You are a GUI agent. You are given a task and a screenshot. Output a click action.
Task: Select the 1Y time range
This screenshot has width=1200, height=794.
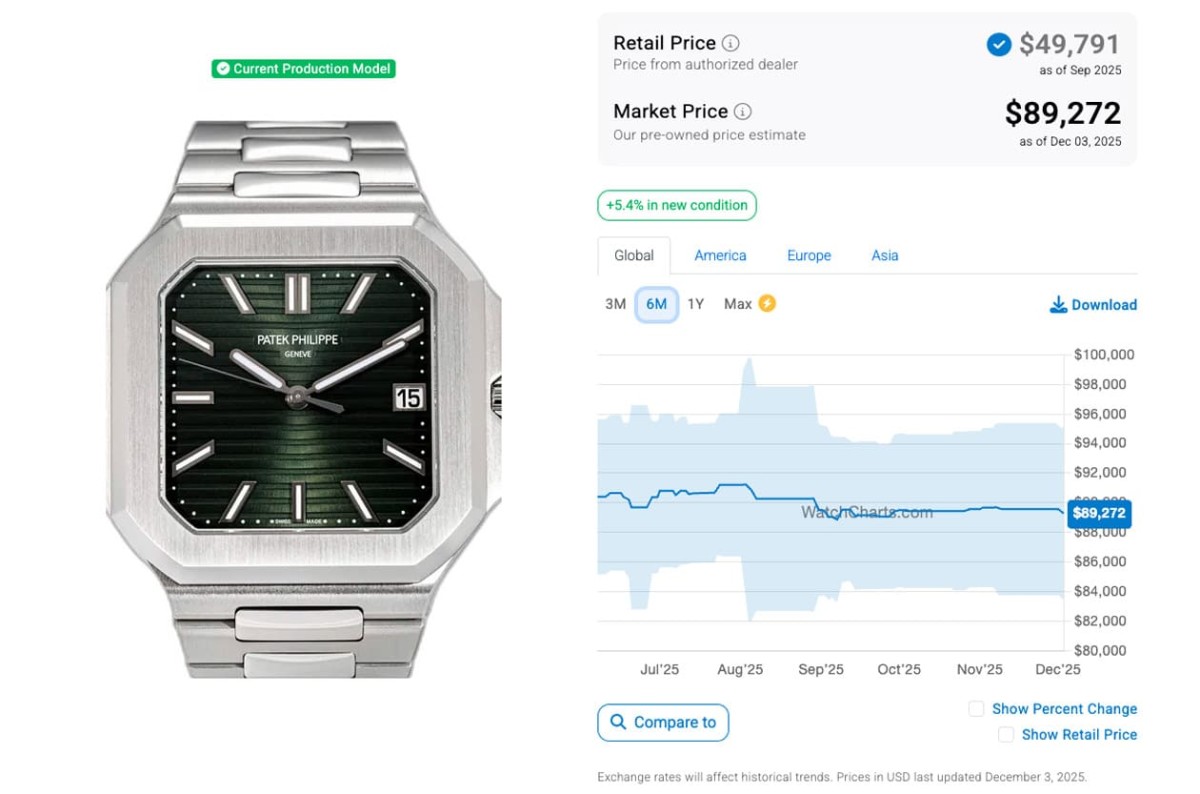696,304
